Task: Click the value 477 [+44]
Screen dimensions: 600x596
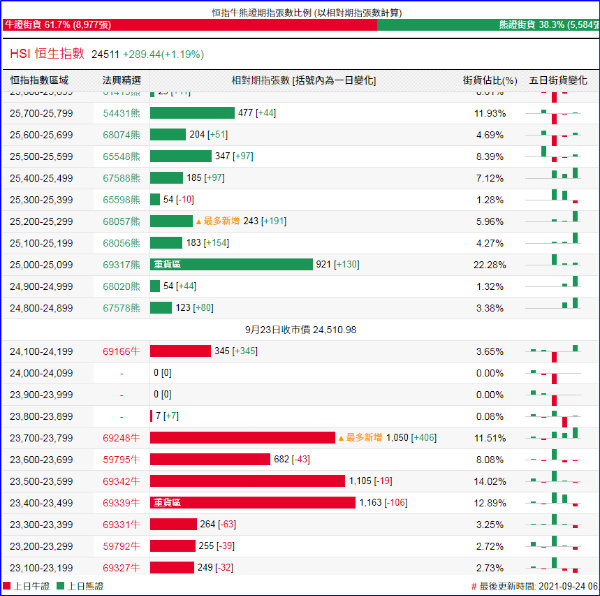Action: coord(257,113)
